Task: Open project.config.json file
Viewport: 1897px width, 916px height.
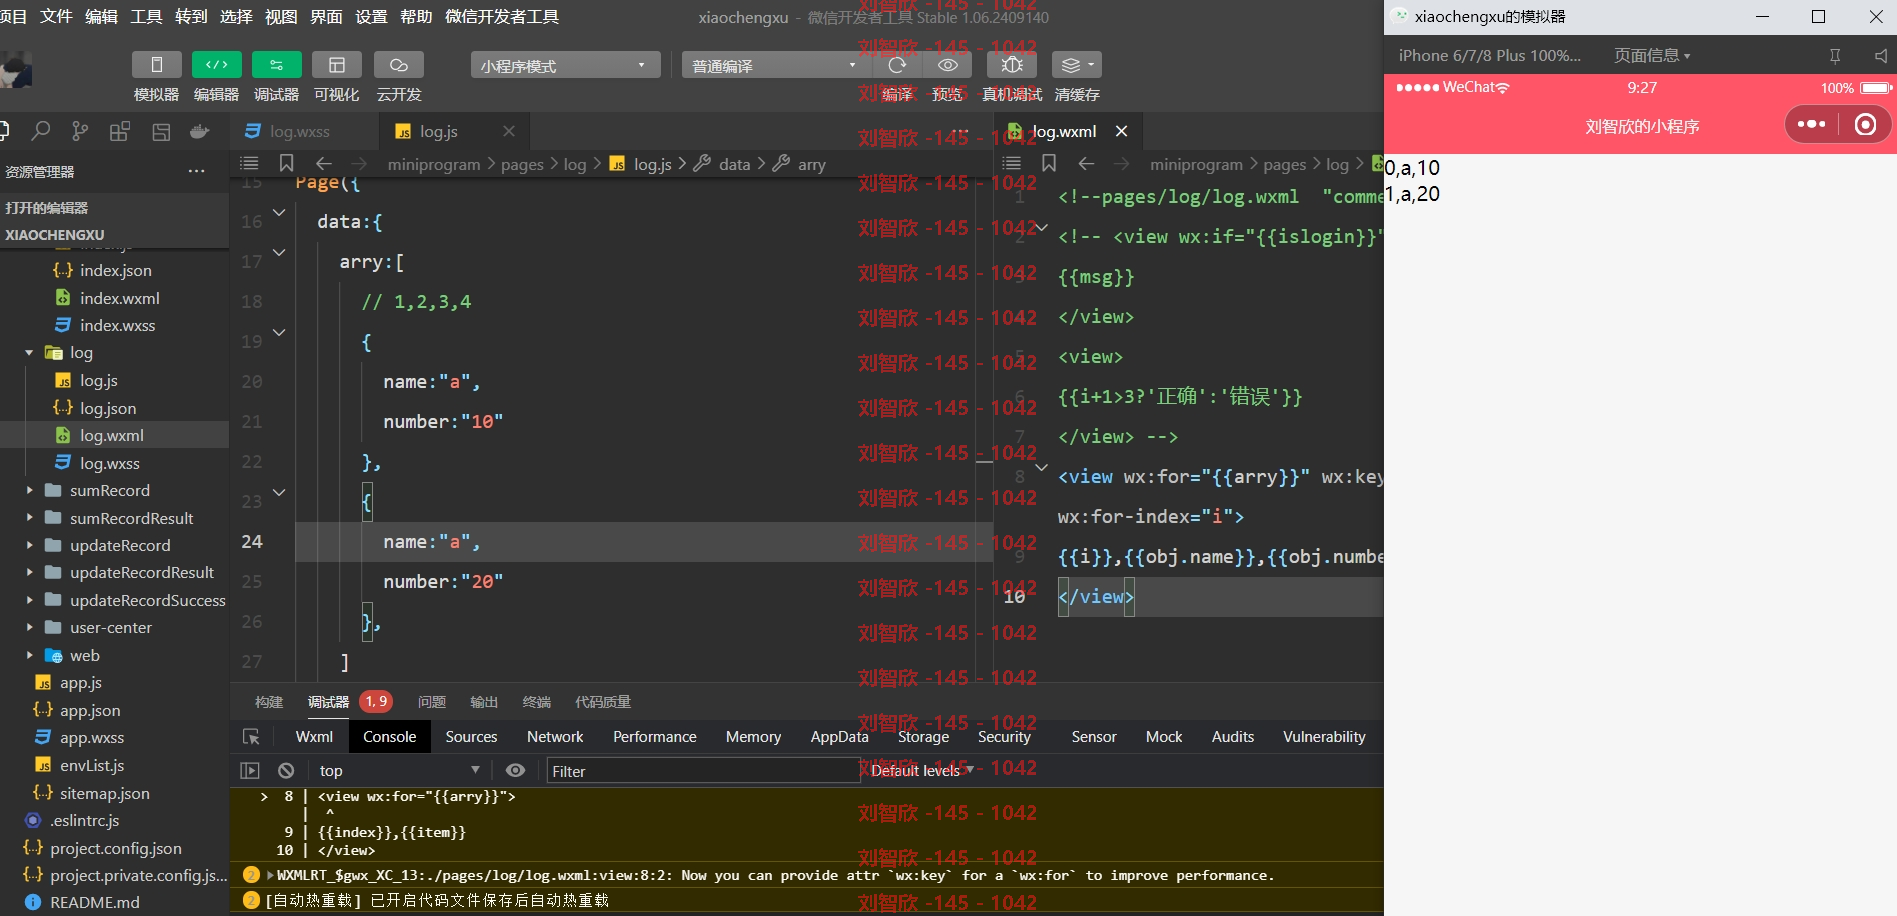Action: pyautogui.click(x=114, y=848)
